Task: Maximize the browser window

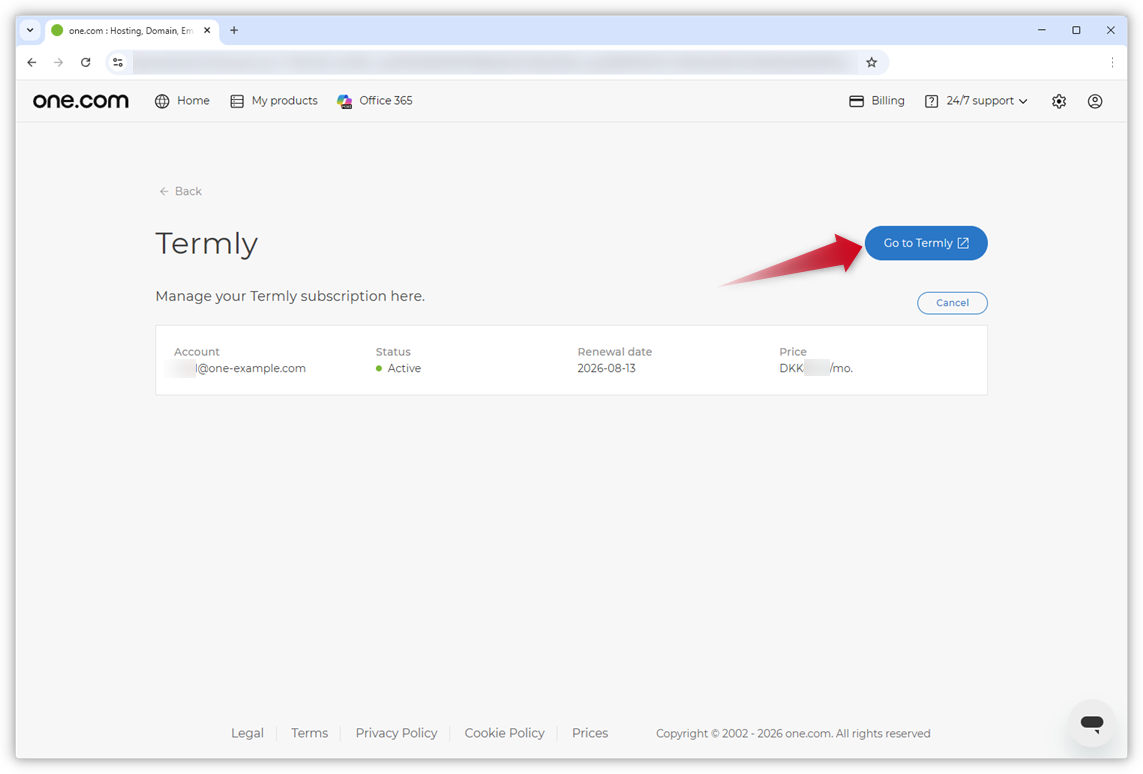Action: pos(1076,30)
